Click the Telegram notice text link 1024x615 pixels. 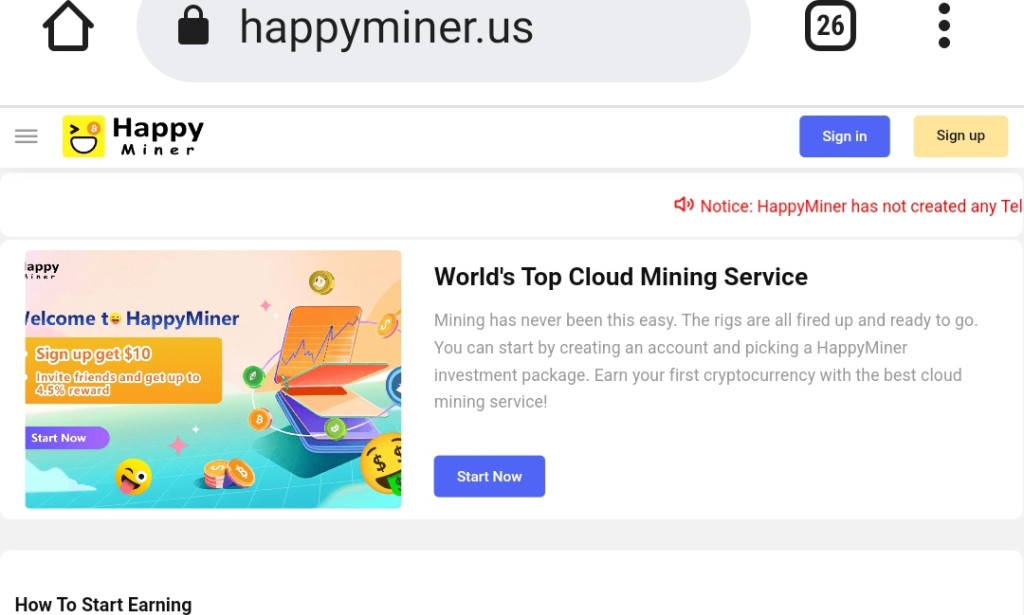(x=860, y=206)
